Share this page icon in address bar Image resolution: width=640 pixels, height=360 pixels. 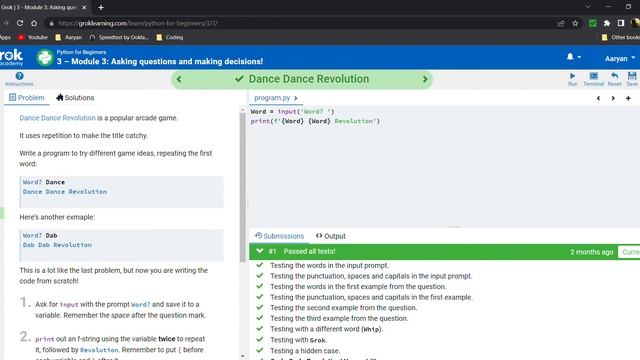click(561, 23)
